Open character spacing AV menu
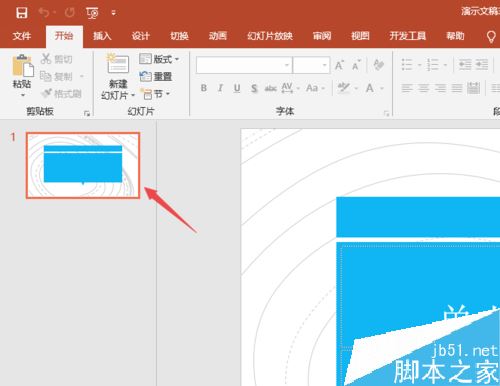Image resolution: width=500 pixels, height=386 pixels. point(291,88)
